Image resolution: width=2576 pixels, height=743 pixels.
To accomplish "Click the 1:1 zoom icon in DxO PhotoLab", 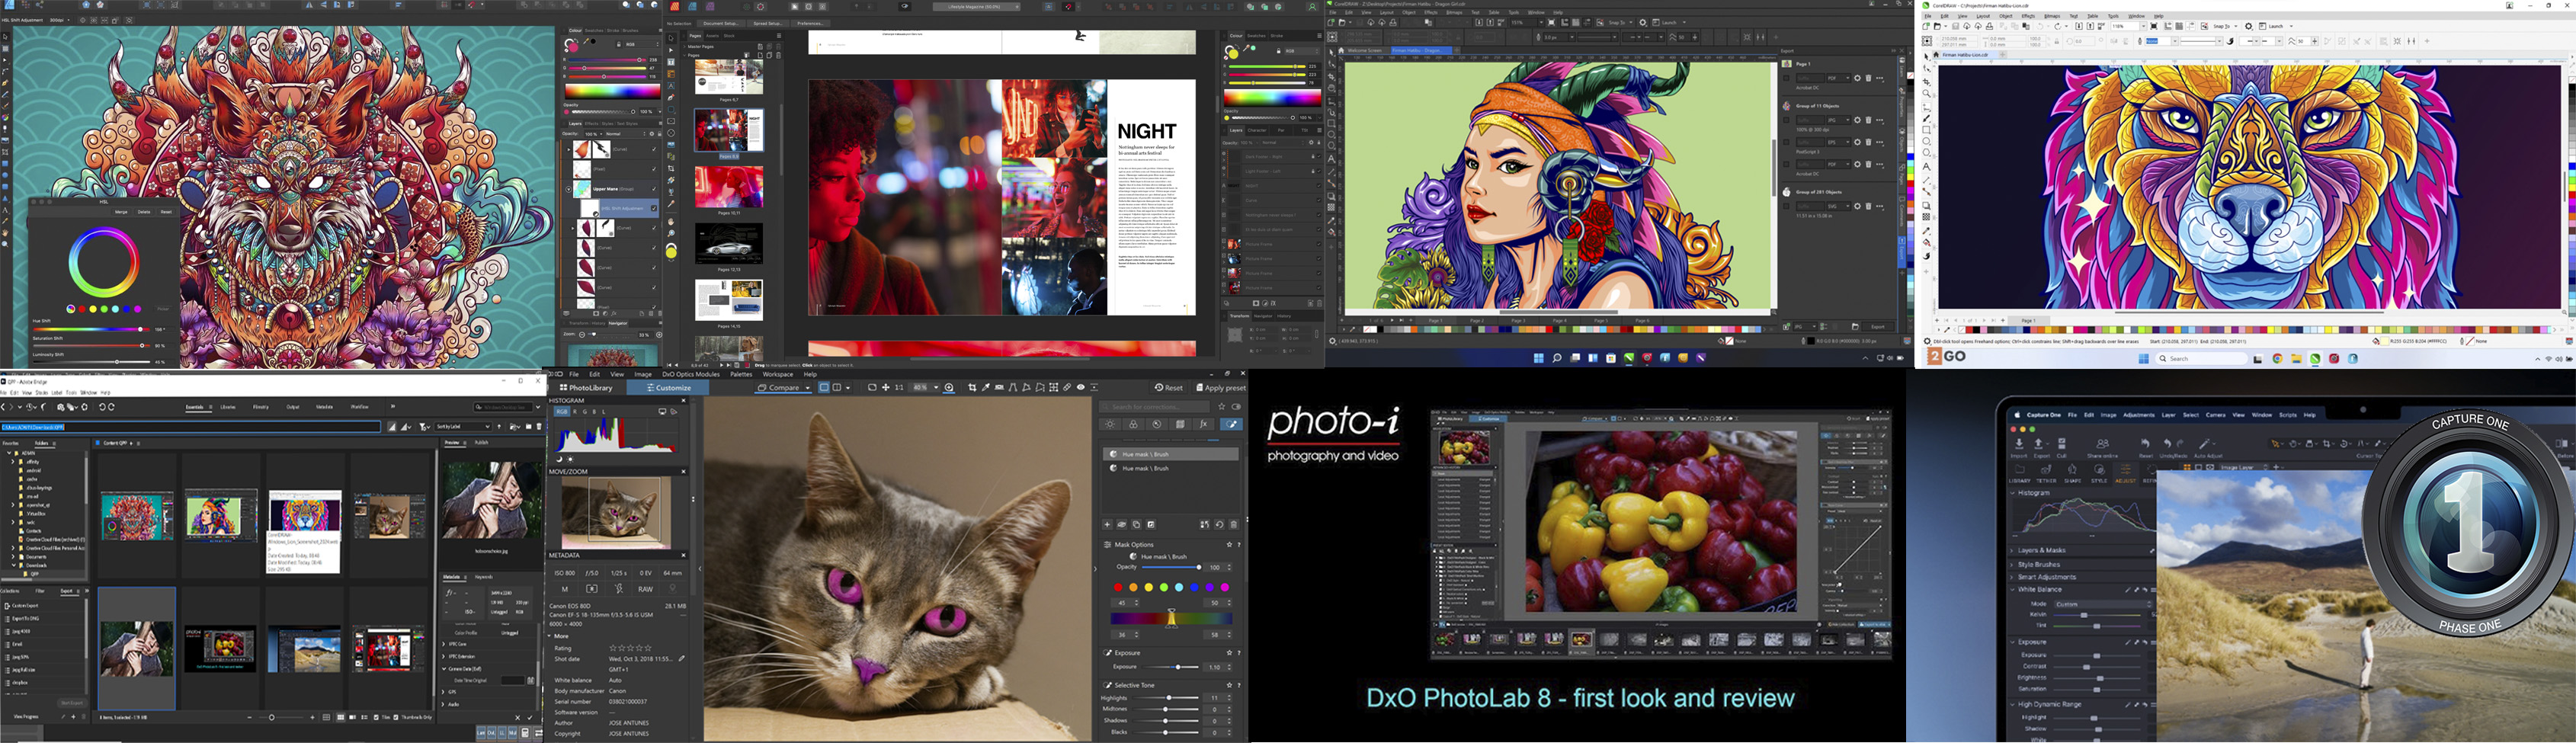I will [x=899, y=388].
